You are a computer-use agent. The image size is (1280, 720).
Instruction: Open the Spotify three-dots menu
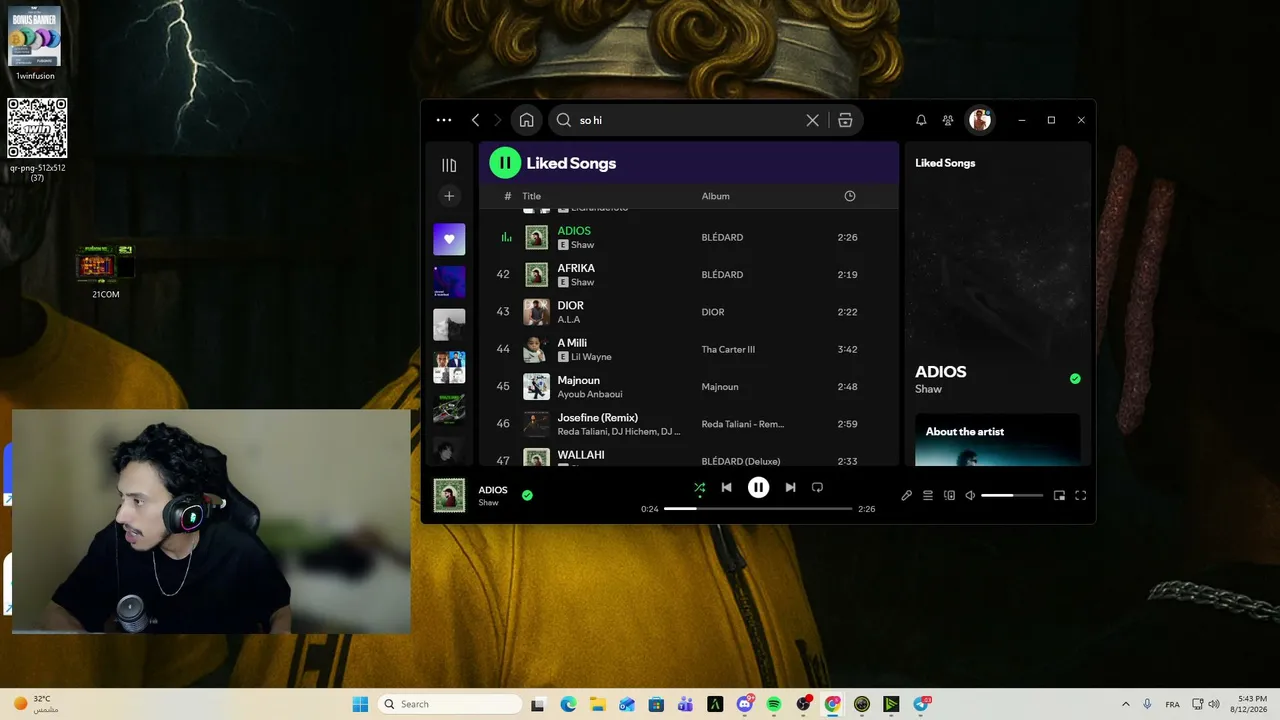[x=444, y=120]
